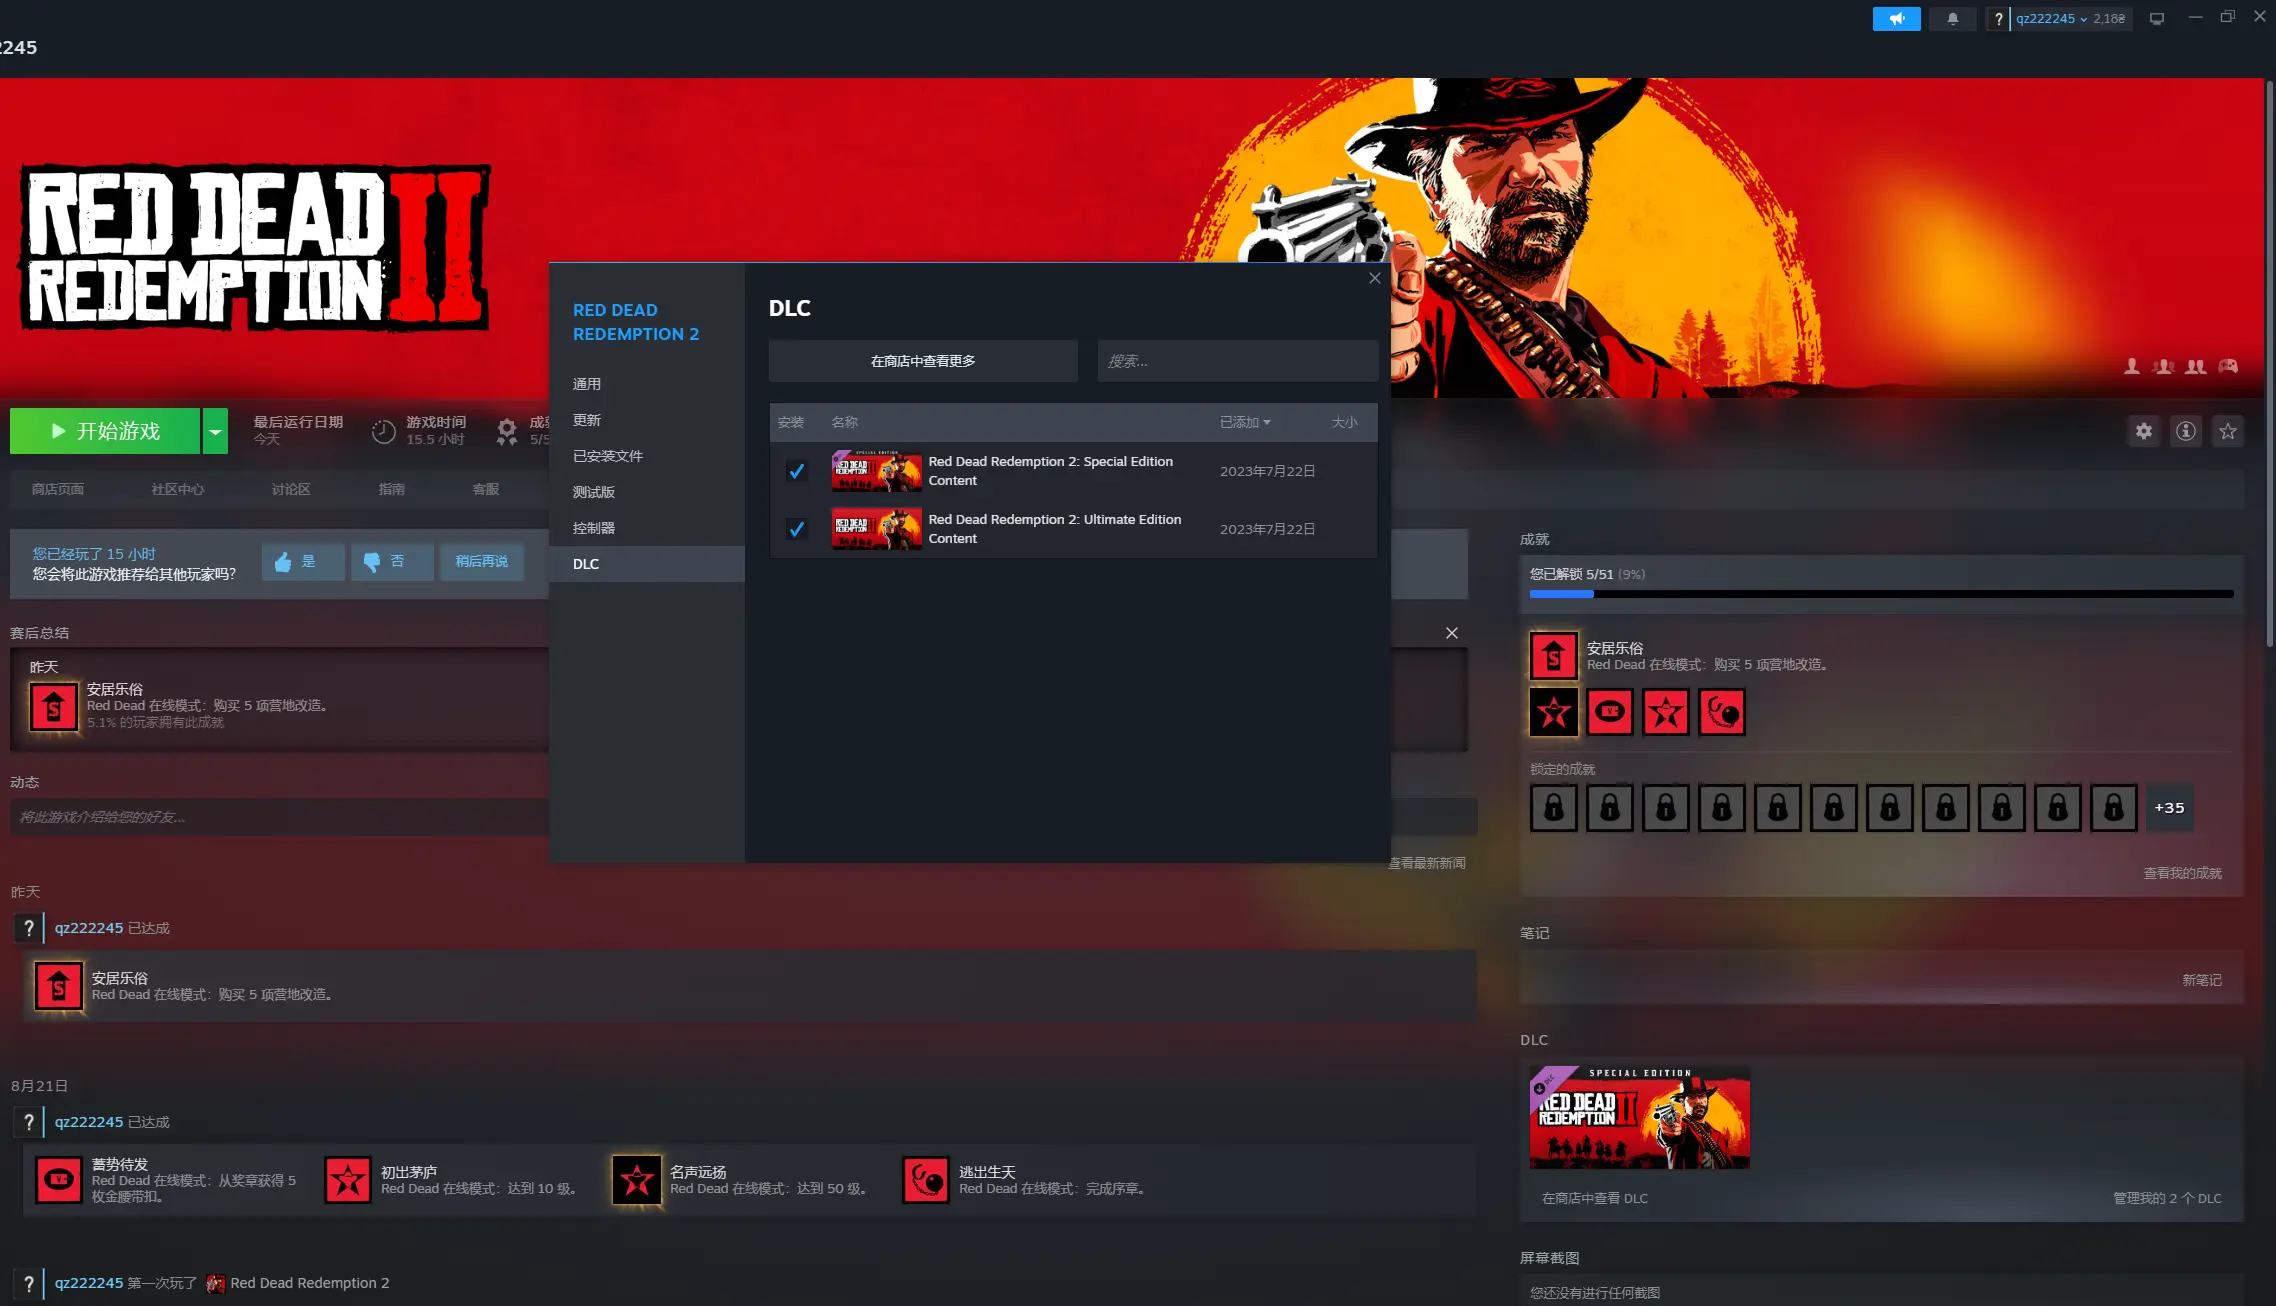Click the account avatar question-mark icon
The height and width of the screenshot is (1306, 2276).
(1998, 18)
